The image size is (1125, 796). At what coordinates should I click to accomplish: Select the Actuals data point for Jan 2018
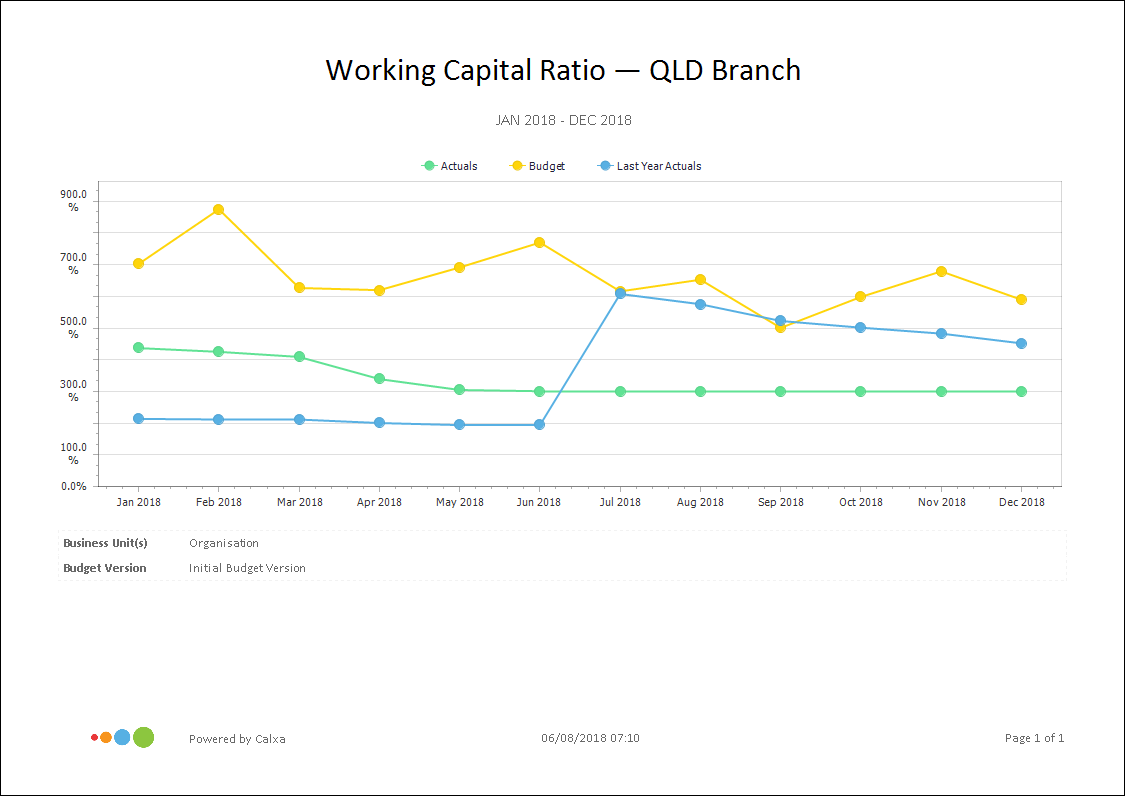pyautogui.click(x=138, y=347)
